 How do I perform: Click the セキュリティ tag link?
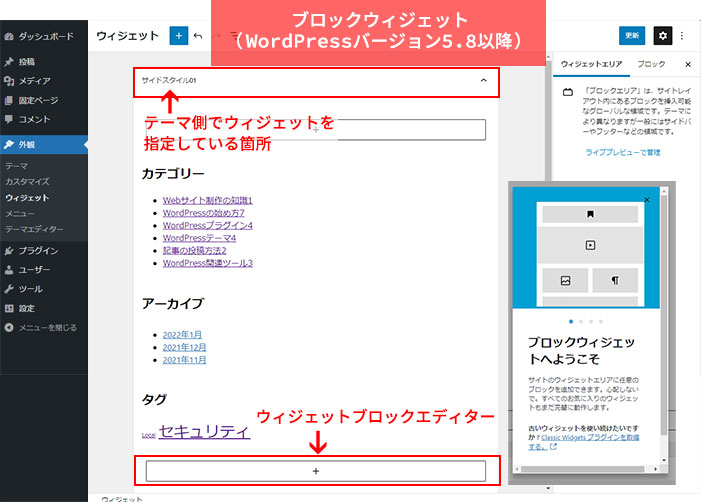(204, 431)
